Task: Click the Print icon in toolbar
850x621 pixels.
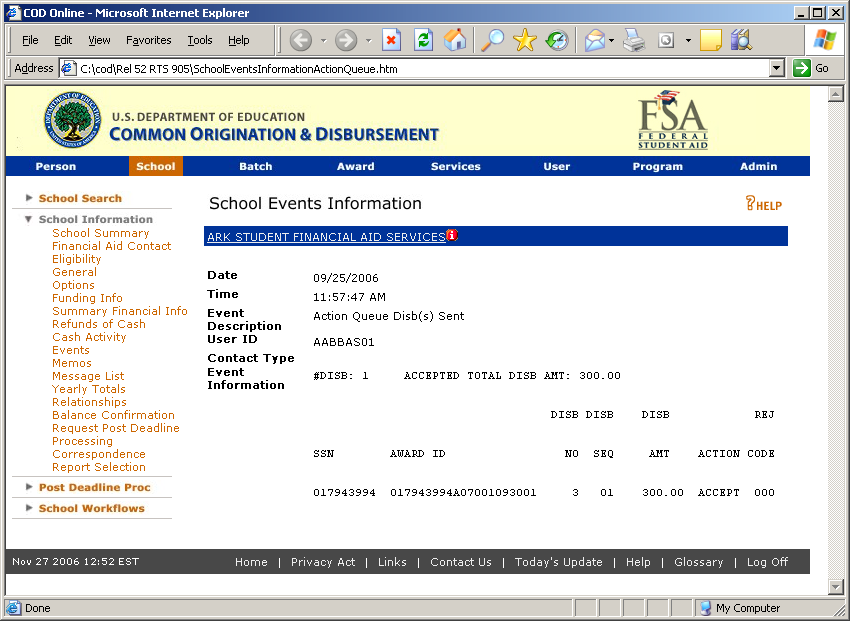Action: point(634,40)
